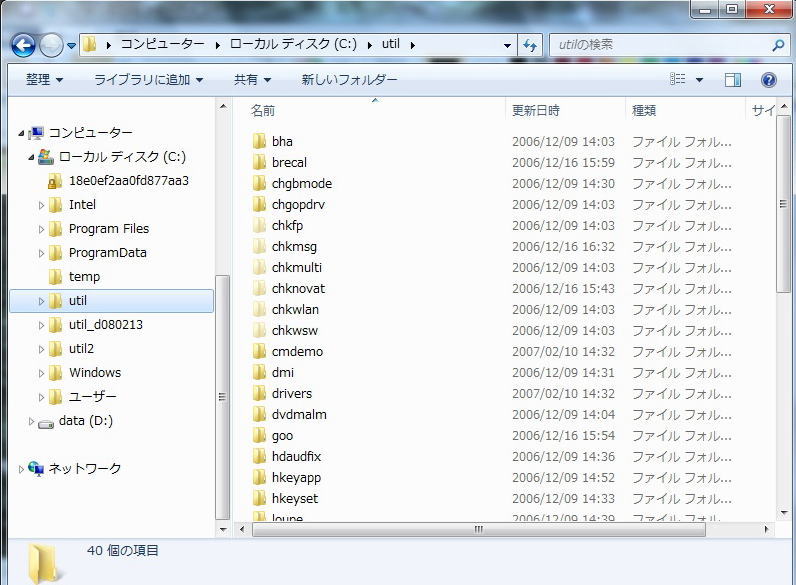The width and height of the screenshot is (796, 585).
Task: Select the chgopdrv folder icon
Action: tap(259, 204)
